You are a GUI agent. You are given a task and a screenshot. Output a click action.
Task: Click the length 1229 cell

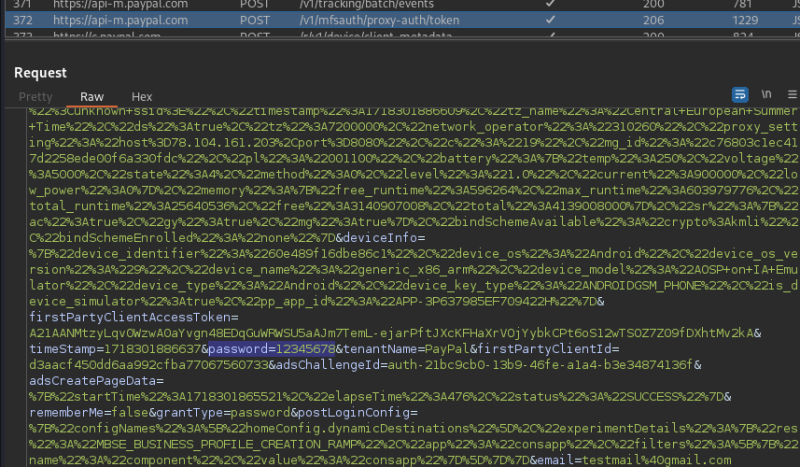[x=745, y=20]
